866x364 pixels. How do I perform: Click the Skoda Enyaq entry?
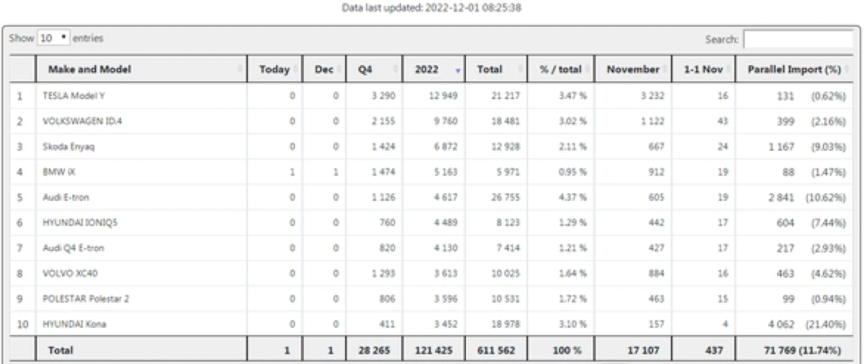click(x=68, y=147)
